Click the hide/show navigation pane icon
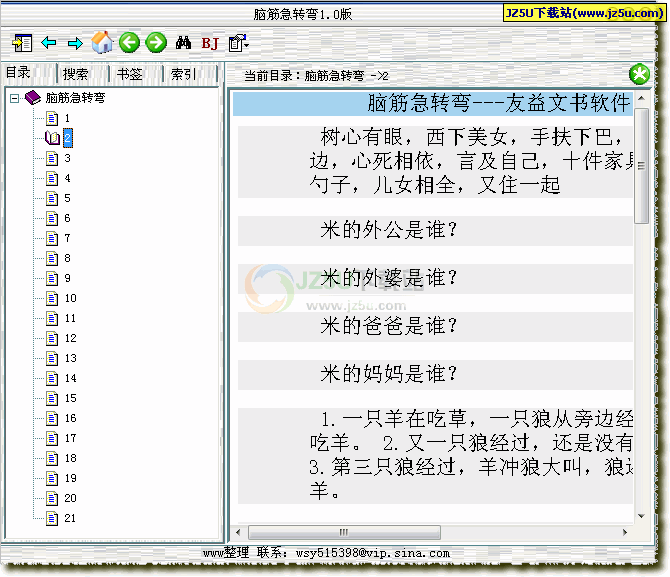 (x=22, y=43)
